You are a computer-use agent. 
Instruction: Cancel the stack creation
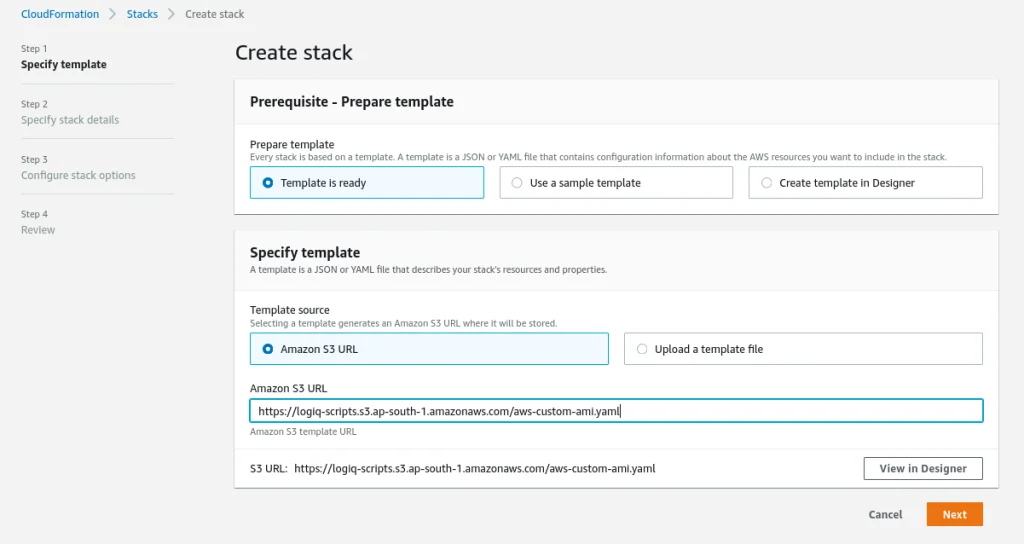tap(885, 515)
